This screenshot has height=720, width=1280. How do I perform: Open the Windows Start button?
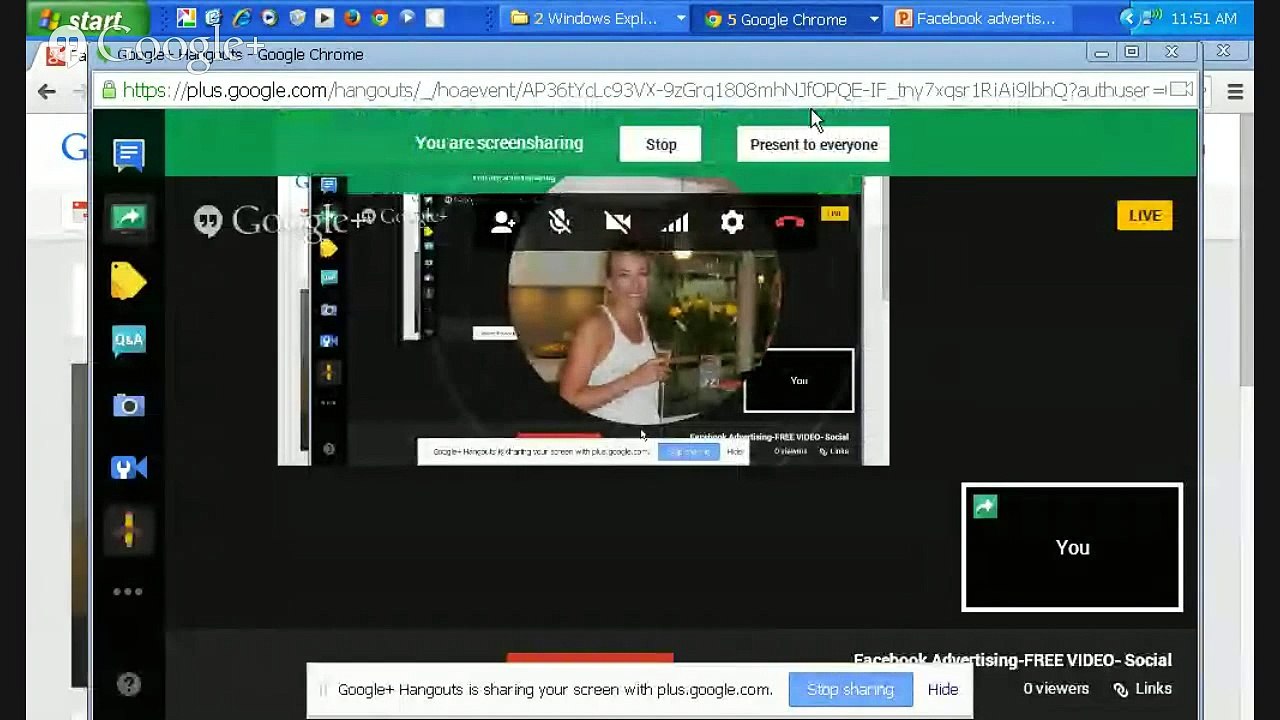coord(86,19)
